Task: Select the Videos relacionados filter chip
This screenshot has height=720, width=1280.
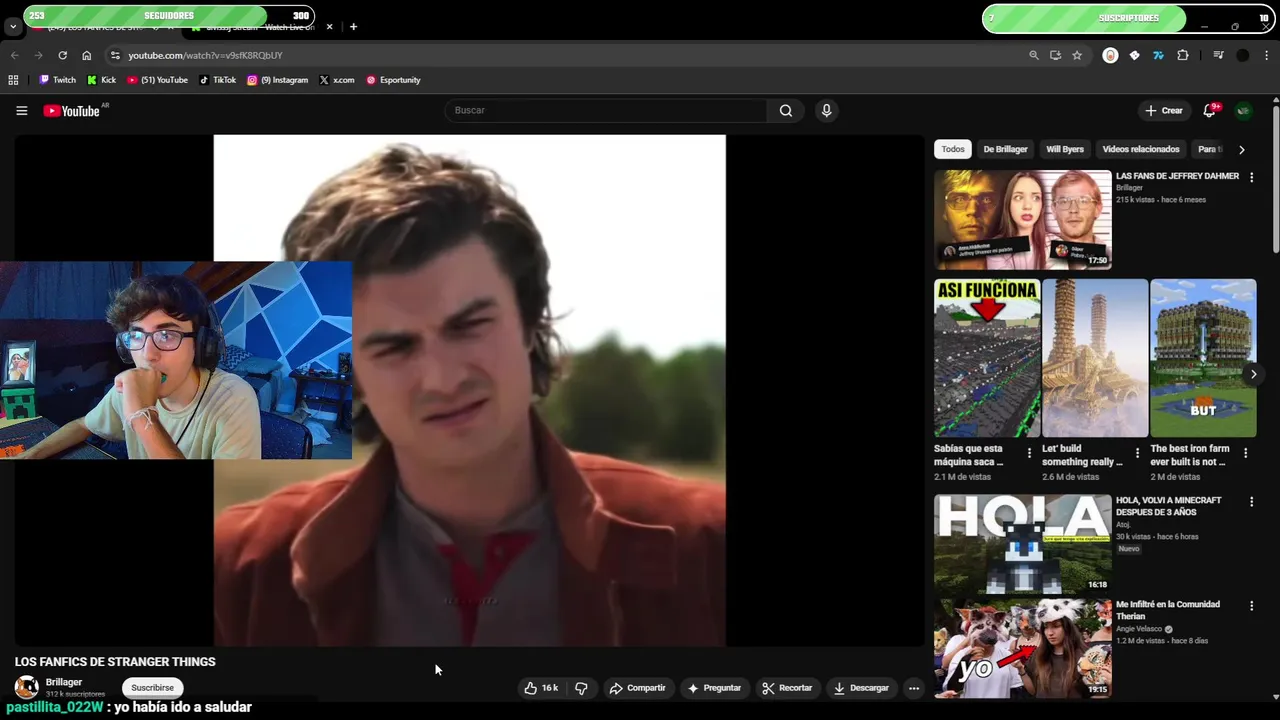Action: [x=1141, y=149]
